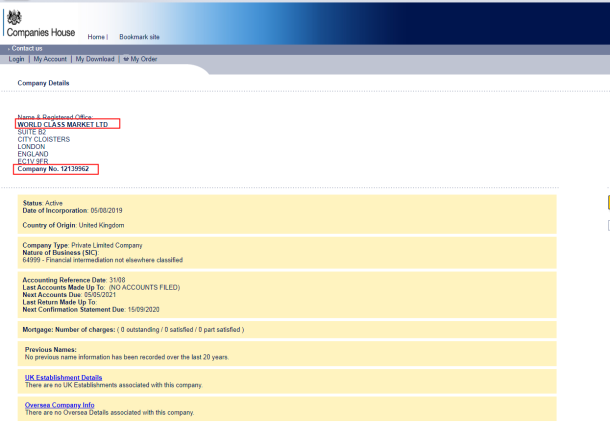Click Name & Registered Office label
The image size is (610, 423).
(55, 117)
